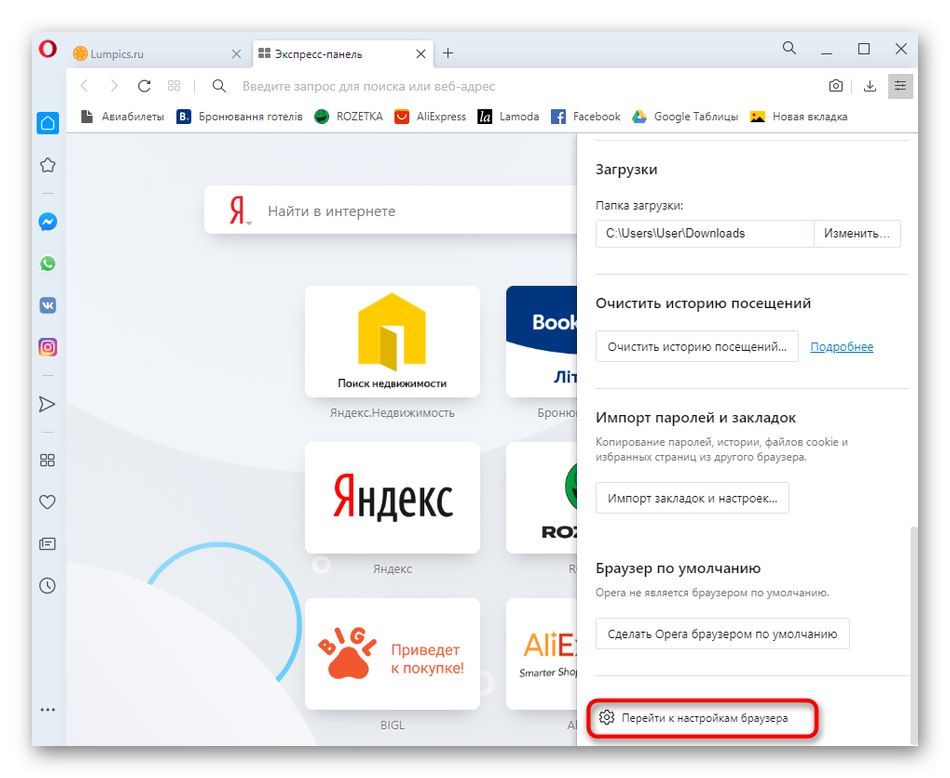Open the Новая вкладка bookmark

click(x=799, y=116)
